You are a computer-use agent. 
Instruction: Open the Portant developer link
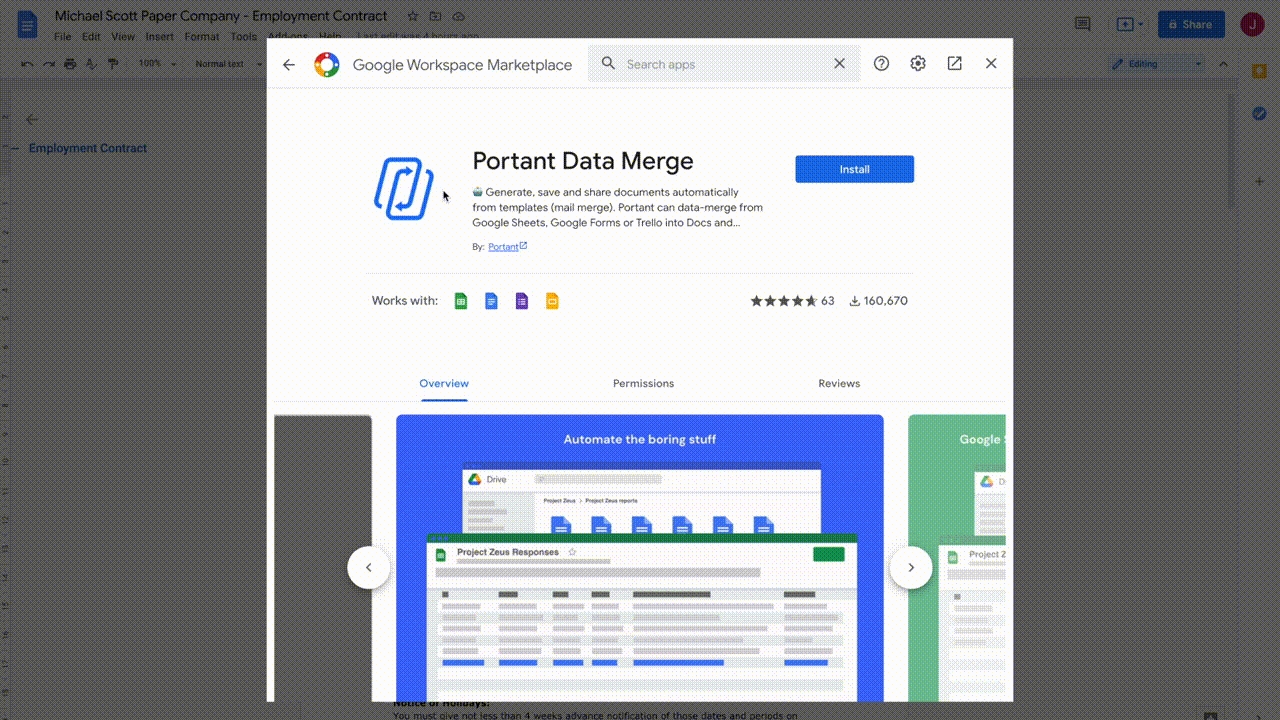click(504, 247)
